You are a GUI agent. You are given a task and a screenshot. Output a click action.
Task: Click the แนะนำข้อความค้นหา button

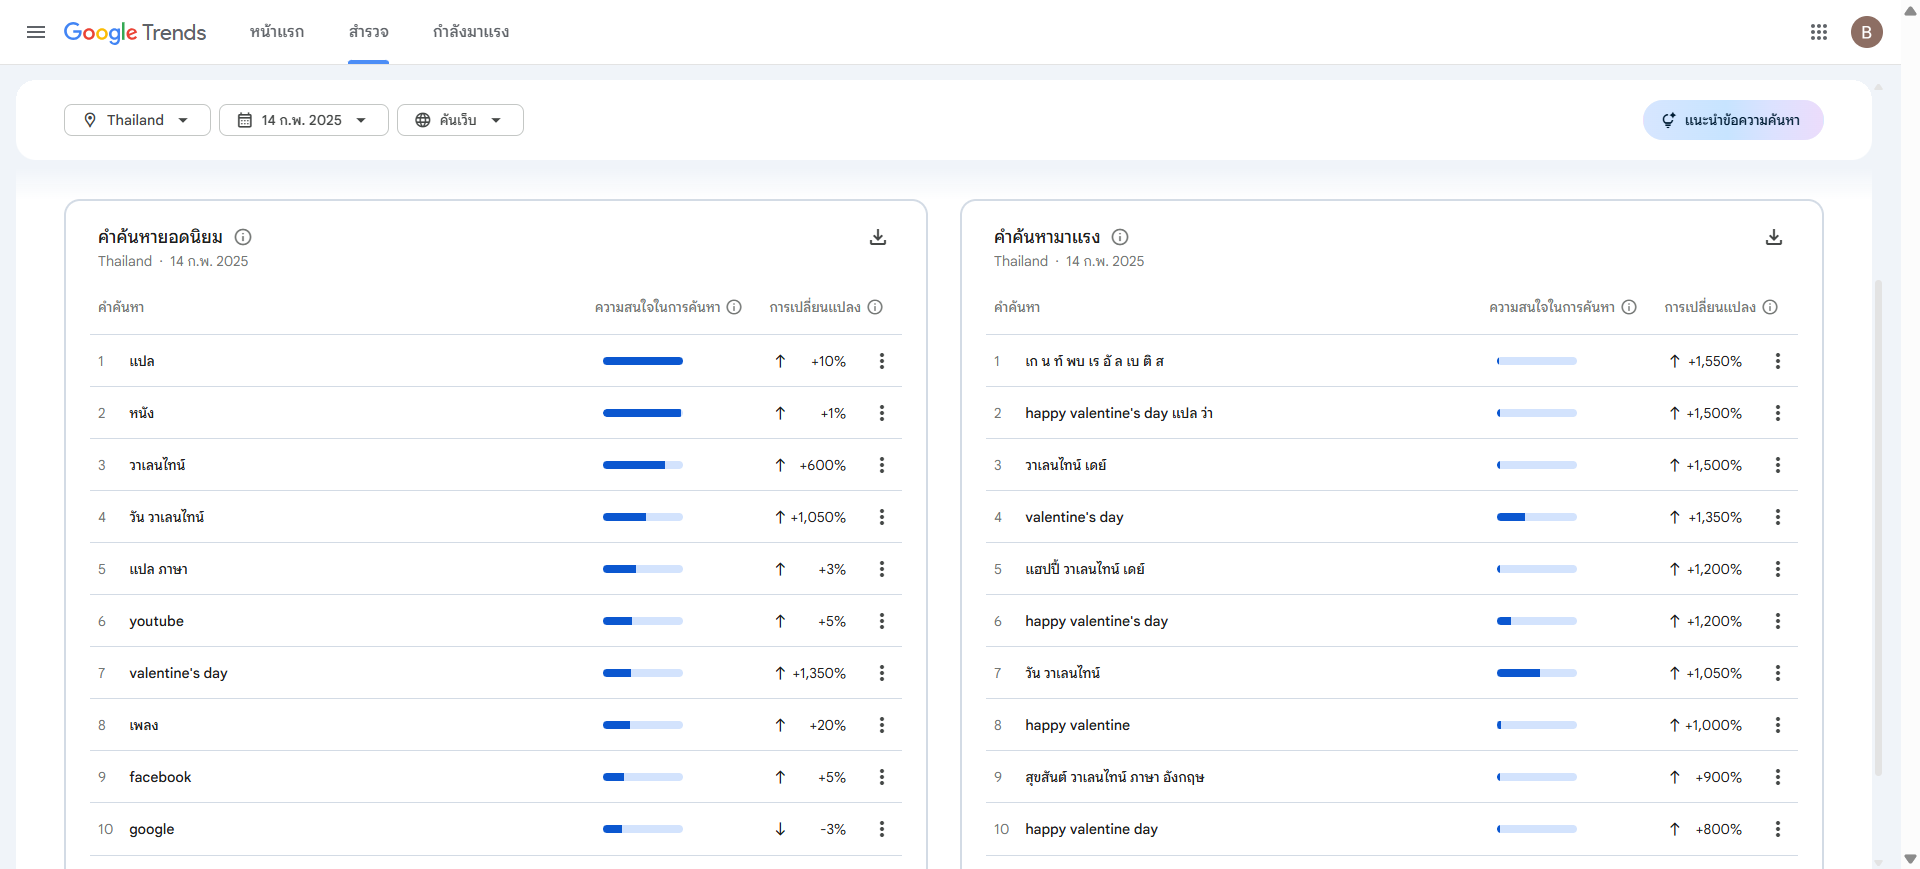pos(1732,120)
